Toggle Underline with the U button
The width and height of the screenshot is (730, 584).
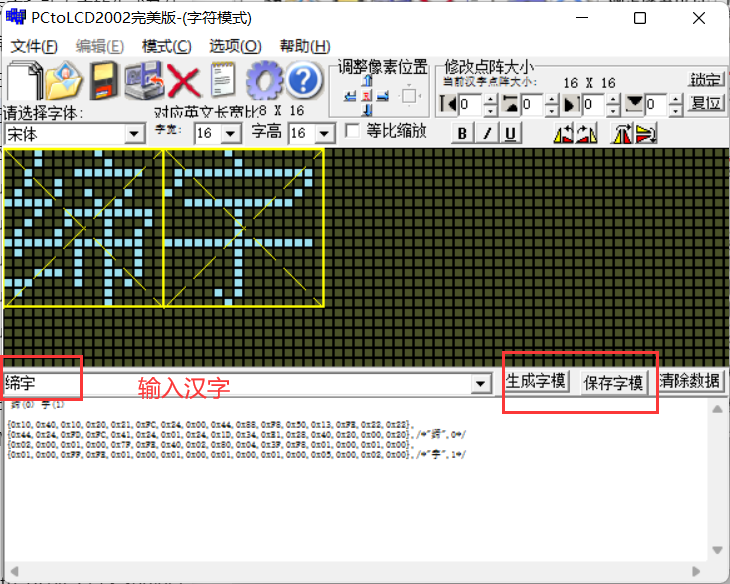pyautogui.click(x=510, y=133)
